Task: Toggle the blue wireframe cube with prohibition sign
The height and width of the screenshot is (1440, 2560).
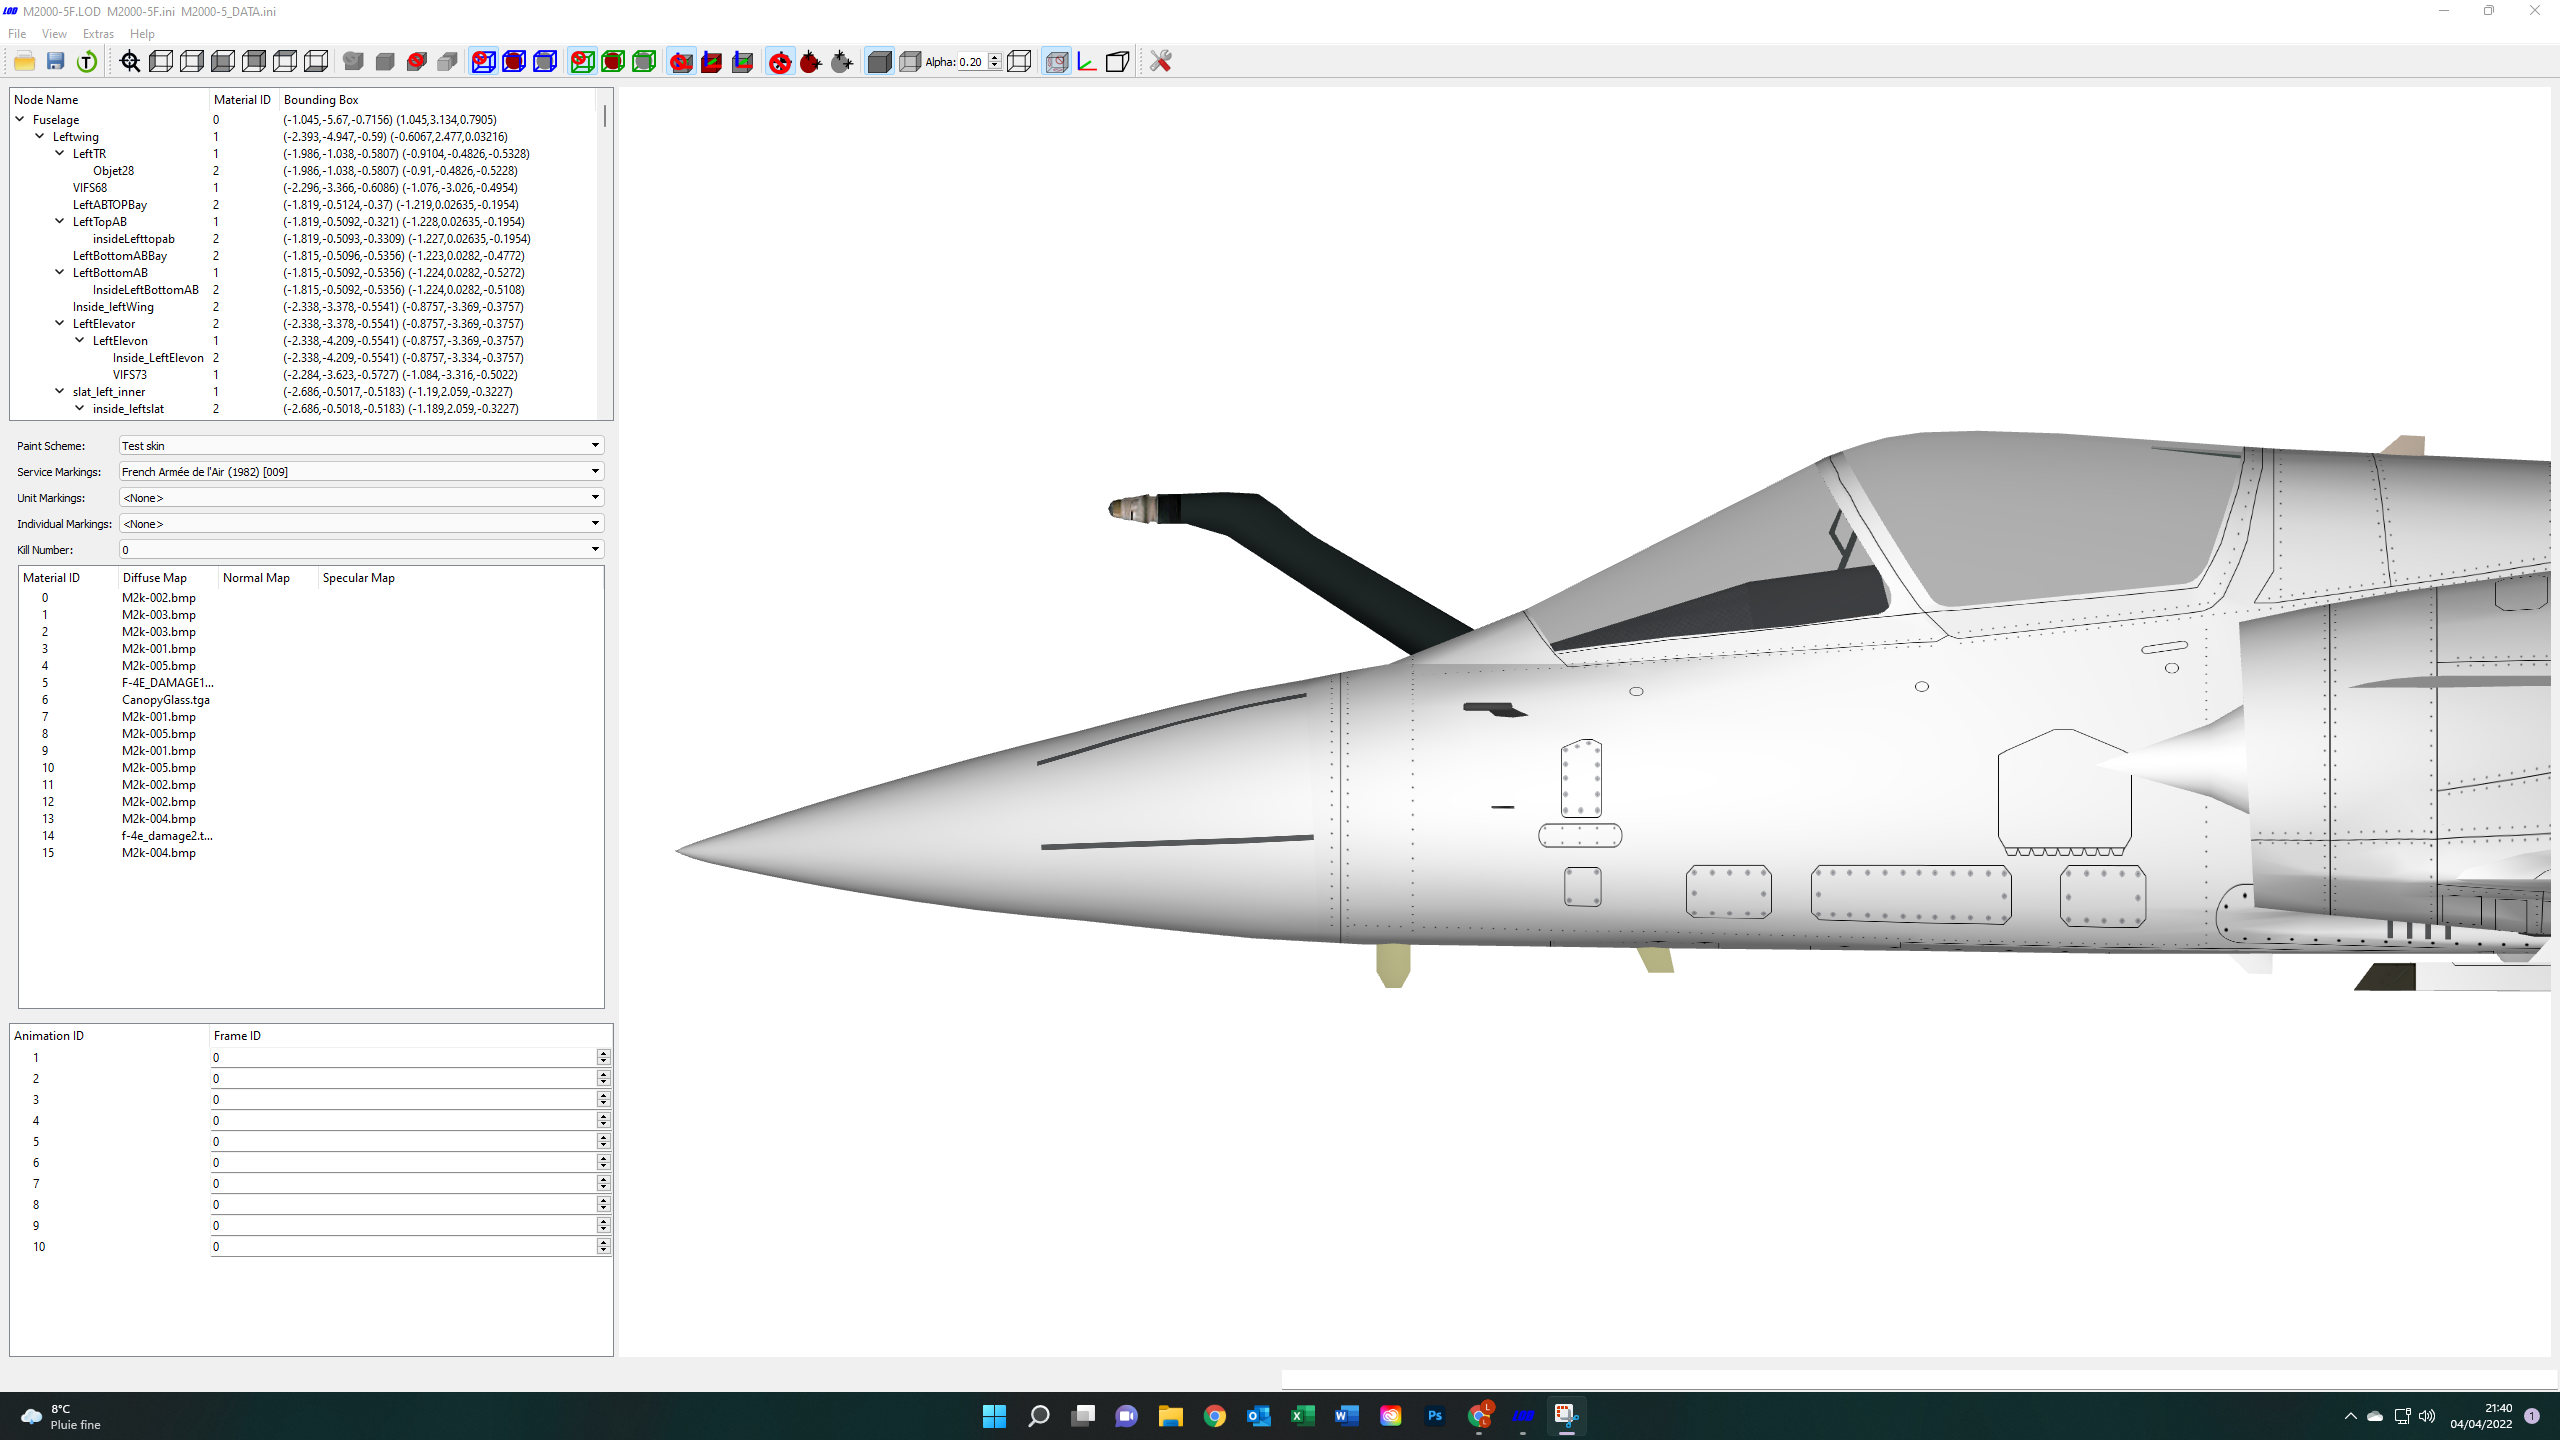Action: pyautogui.click(x=483, y=62)
